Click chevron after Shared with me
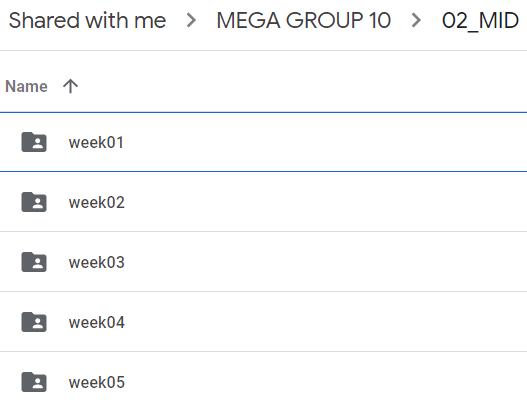 point(191,20)
